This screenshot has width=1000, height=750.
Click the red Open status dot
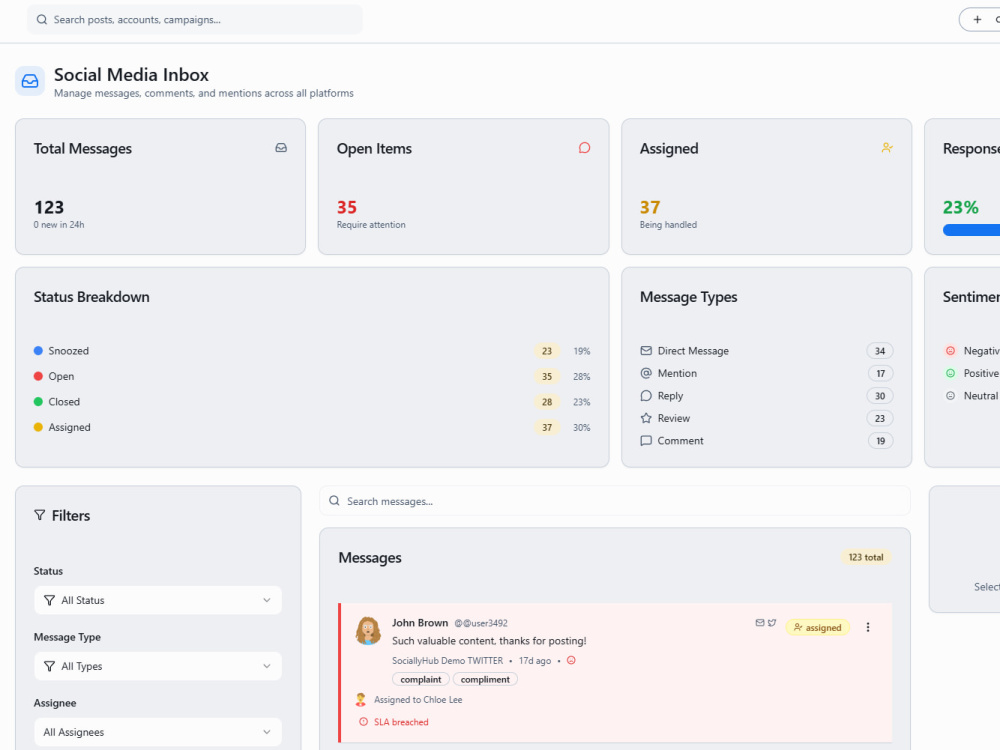pyautogui.click(x=38, y=376)
